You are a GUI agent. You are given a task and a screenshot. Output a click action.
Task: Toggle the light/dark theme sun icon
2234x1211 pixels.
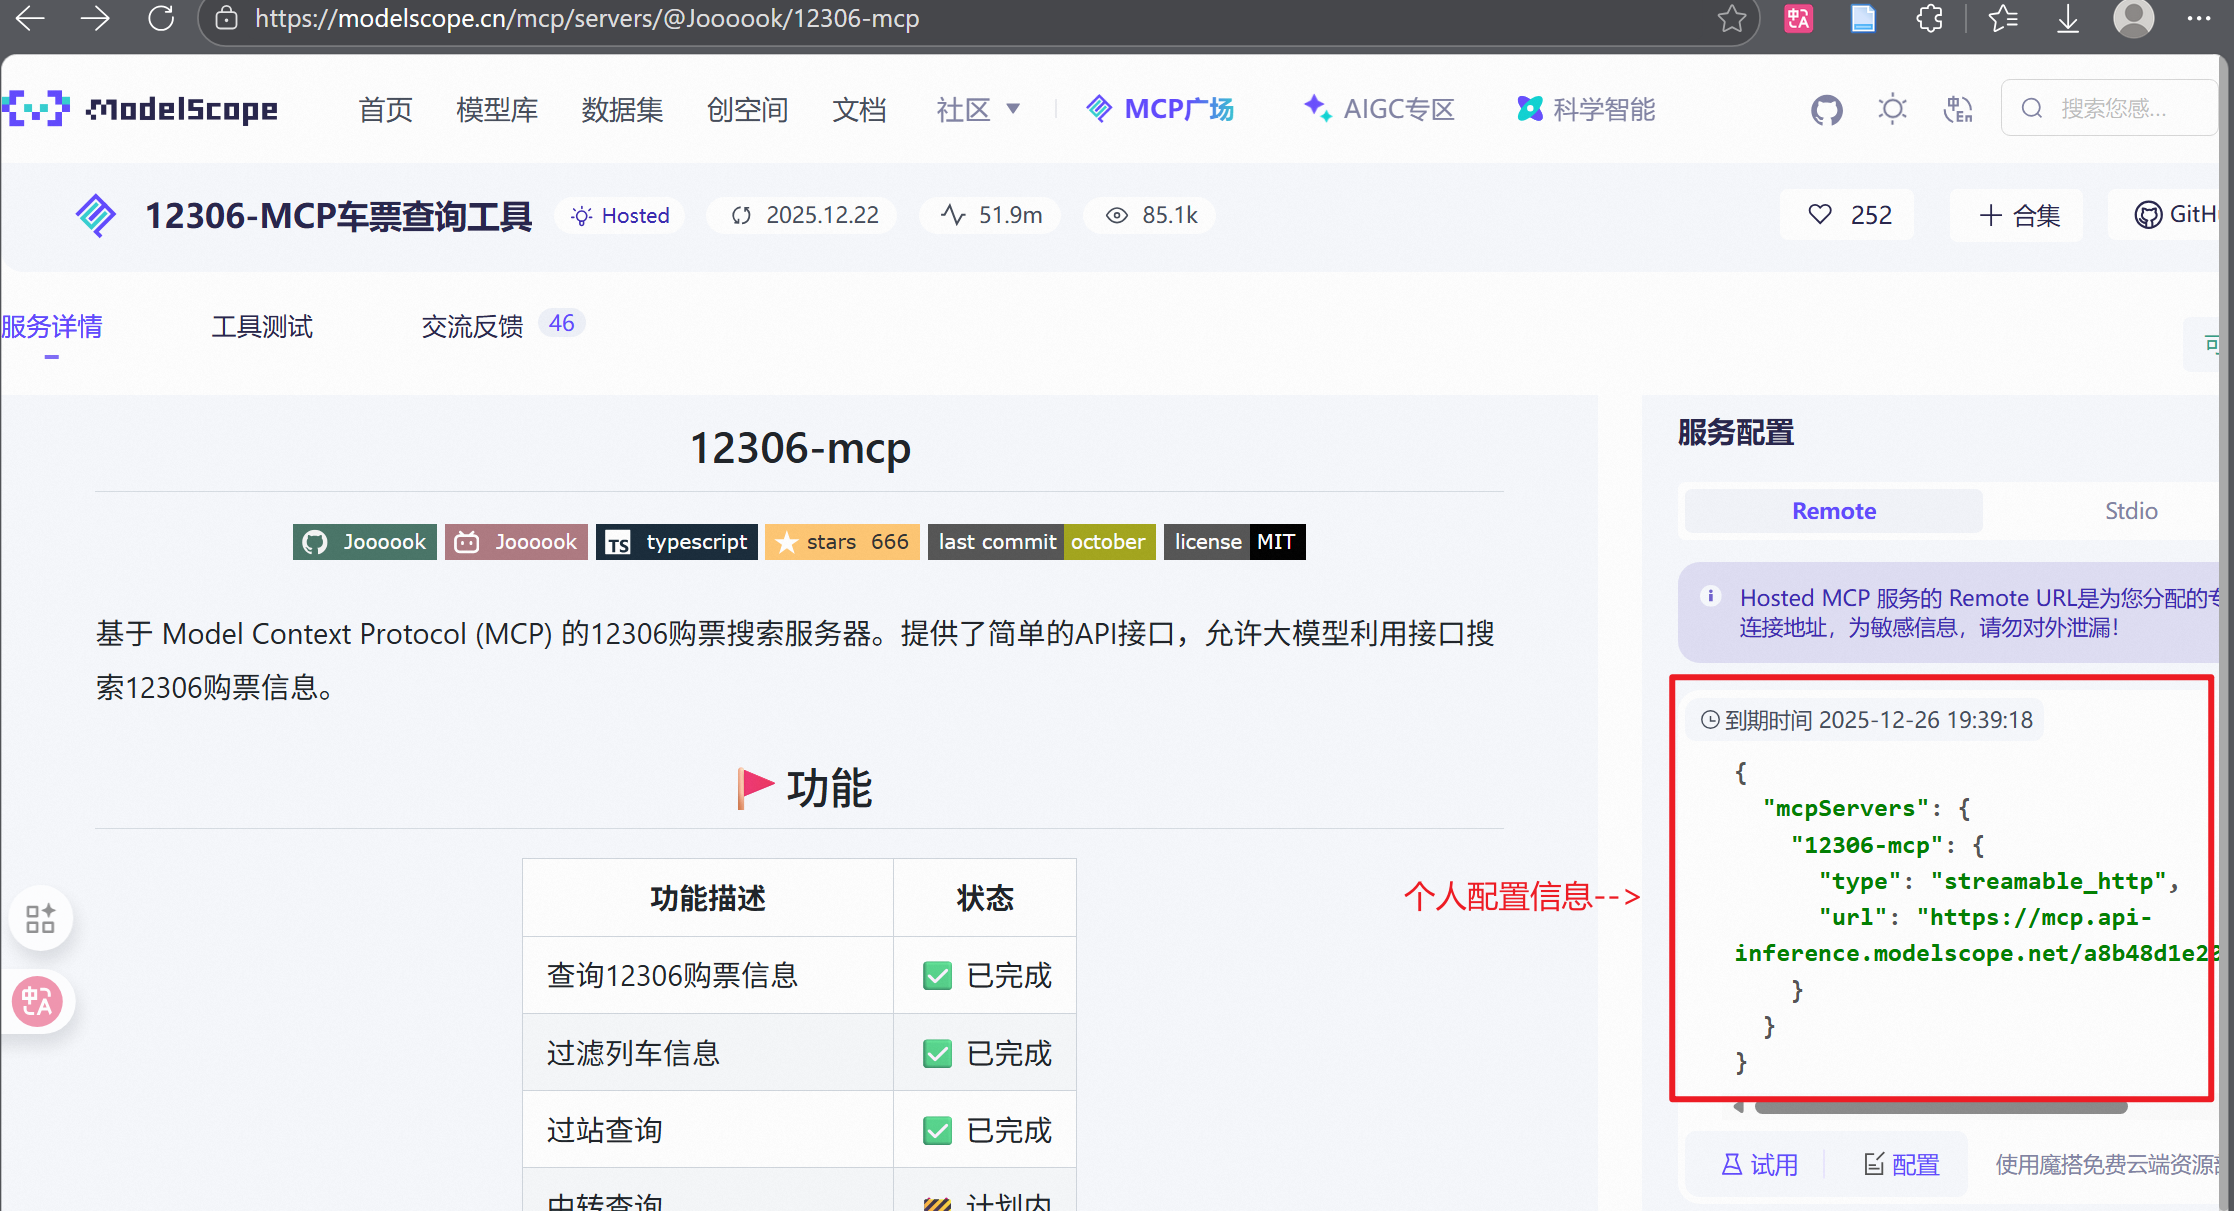1892,109
